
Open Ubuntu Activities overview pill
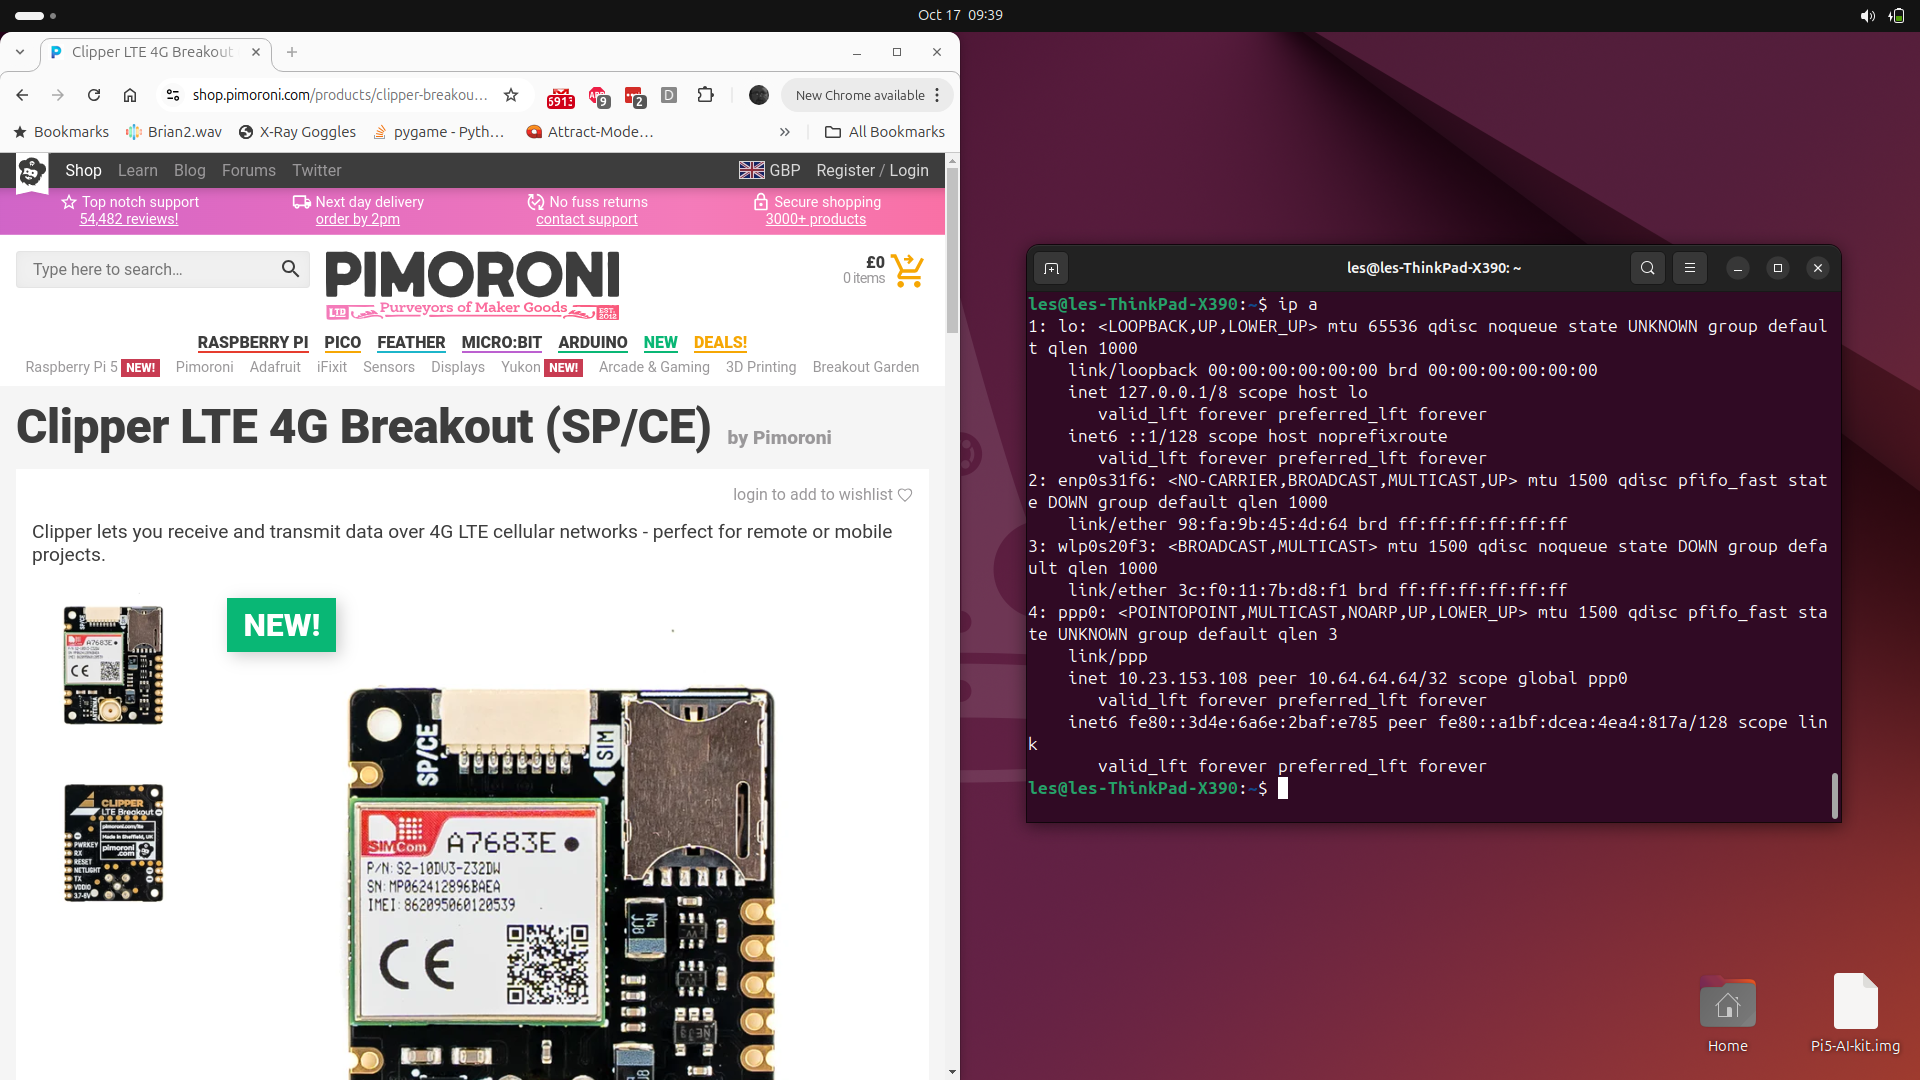pos(36,15)
